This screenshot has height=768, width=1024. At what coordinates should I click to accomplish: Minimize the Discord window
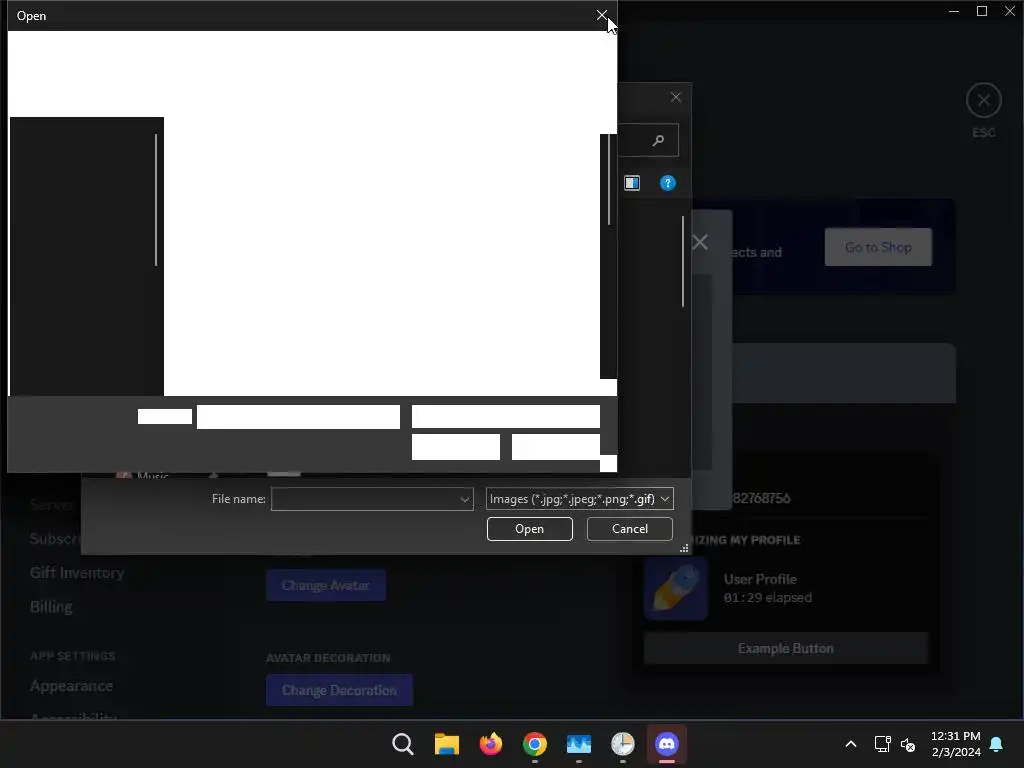tap(953, 11)
